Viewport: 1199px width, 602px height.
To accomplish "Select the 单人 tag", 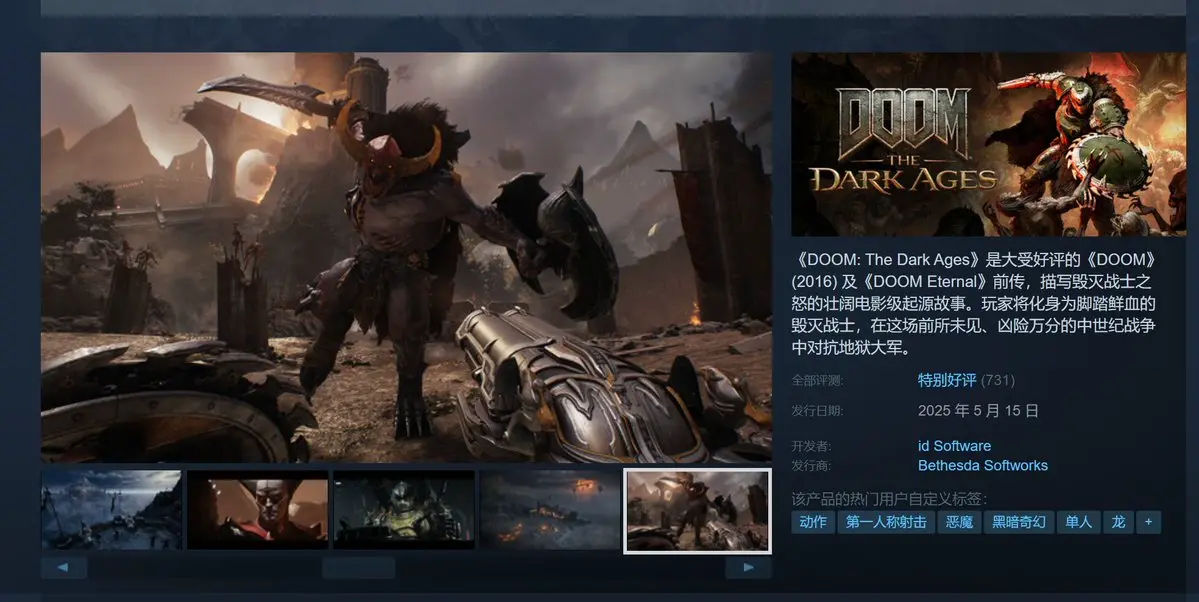I will [x=1079, y=522].
